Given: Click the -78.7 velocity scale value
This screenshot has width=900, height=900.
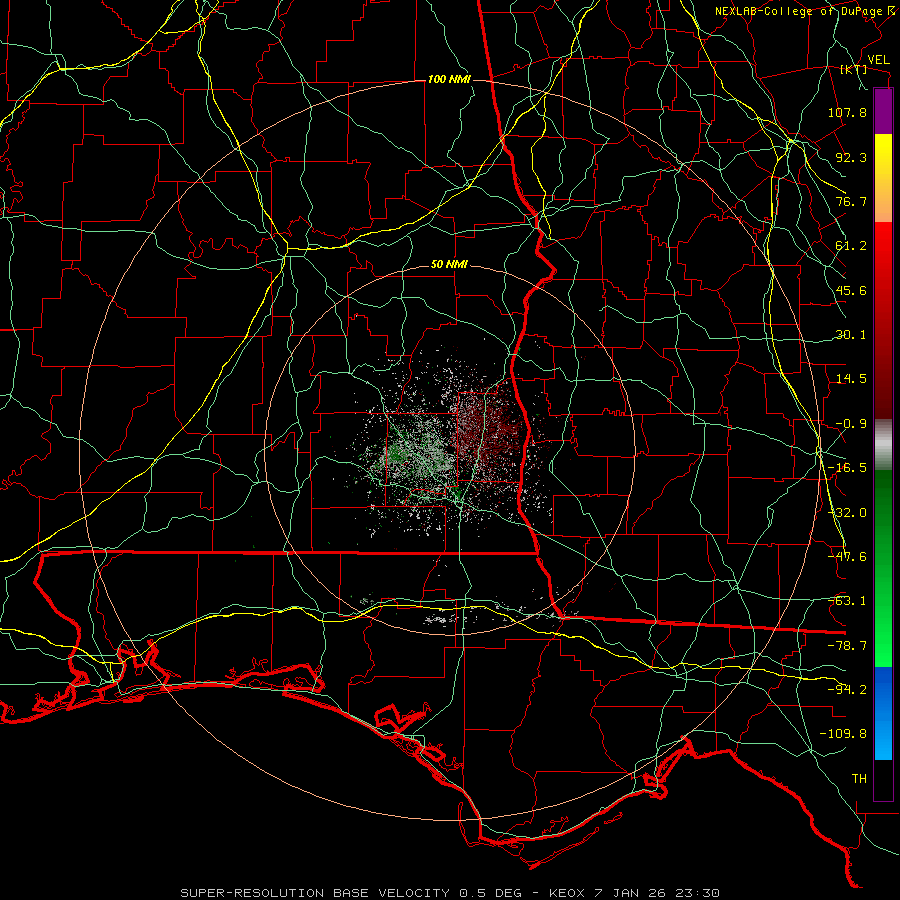Looking at the screenshot, I should 847,646.
